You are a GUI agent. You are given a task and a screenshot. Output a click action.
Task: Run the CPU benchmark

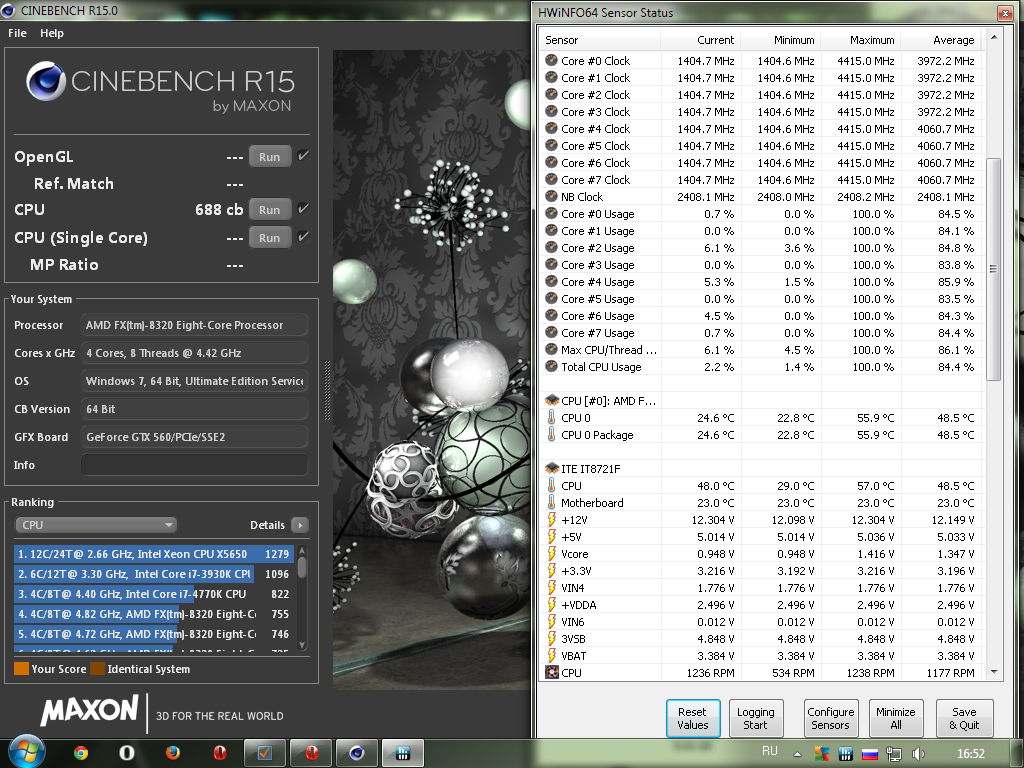pyautogui.click(x=270, y=210)
